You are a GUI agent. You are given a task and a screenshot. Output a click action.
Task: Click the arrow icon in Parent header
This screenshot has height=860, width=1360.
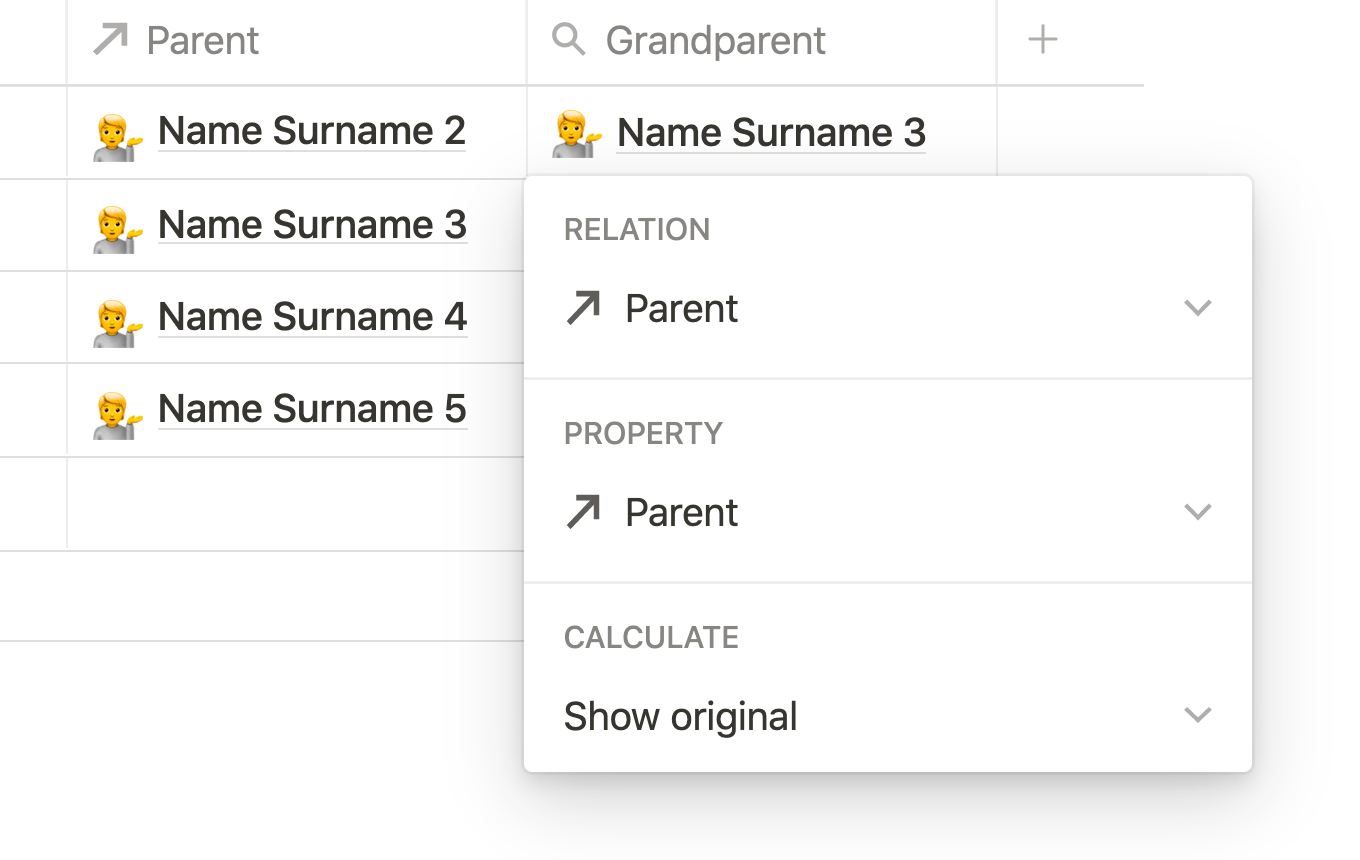(110, 40)
